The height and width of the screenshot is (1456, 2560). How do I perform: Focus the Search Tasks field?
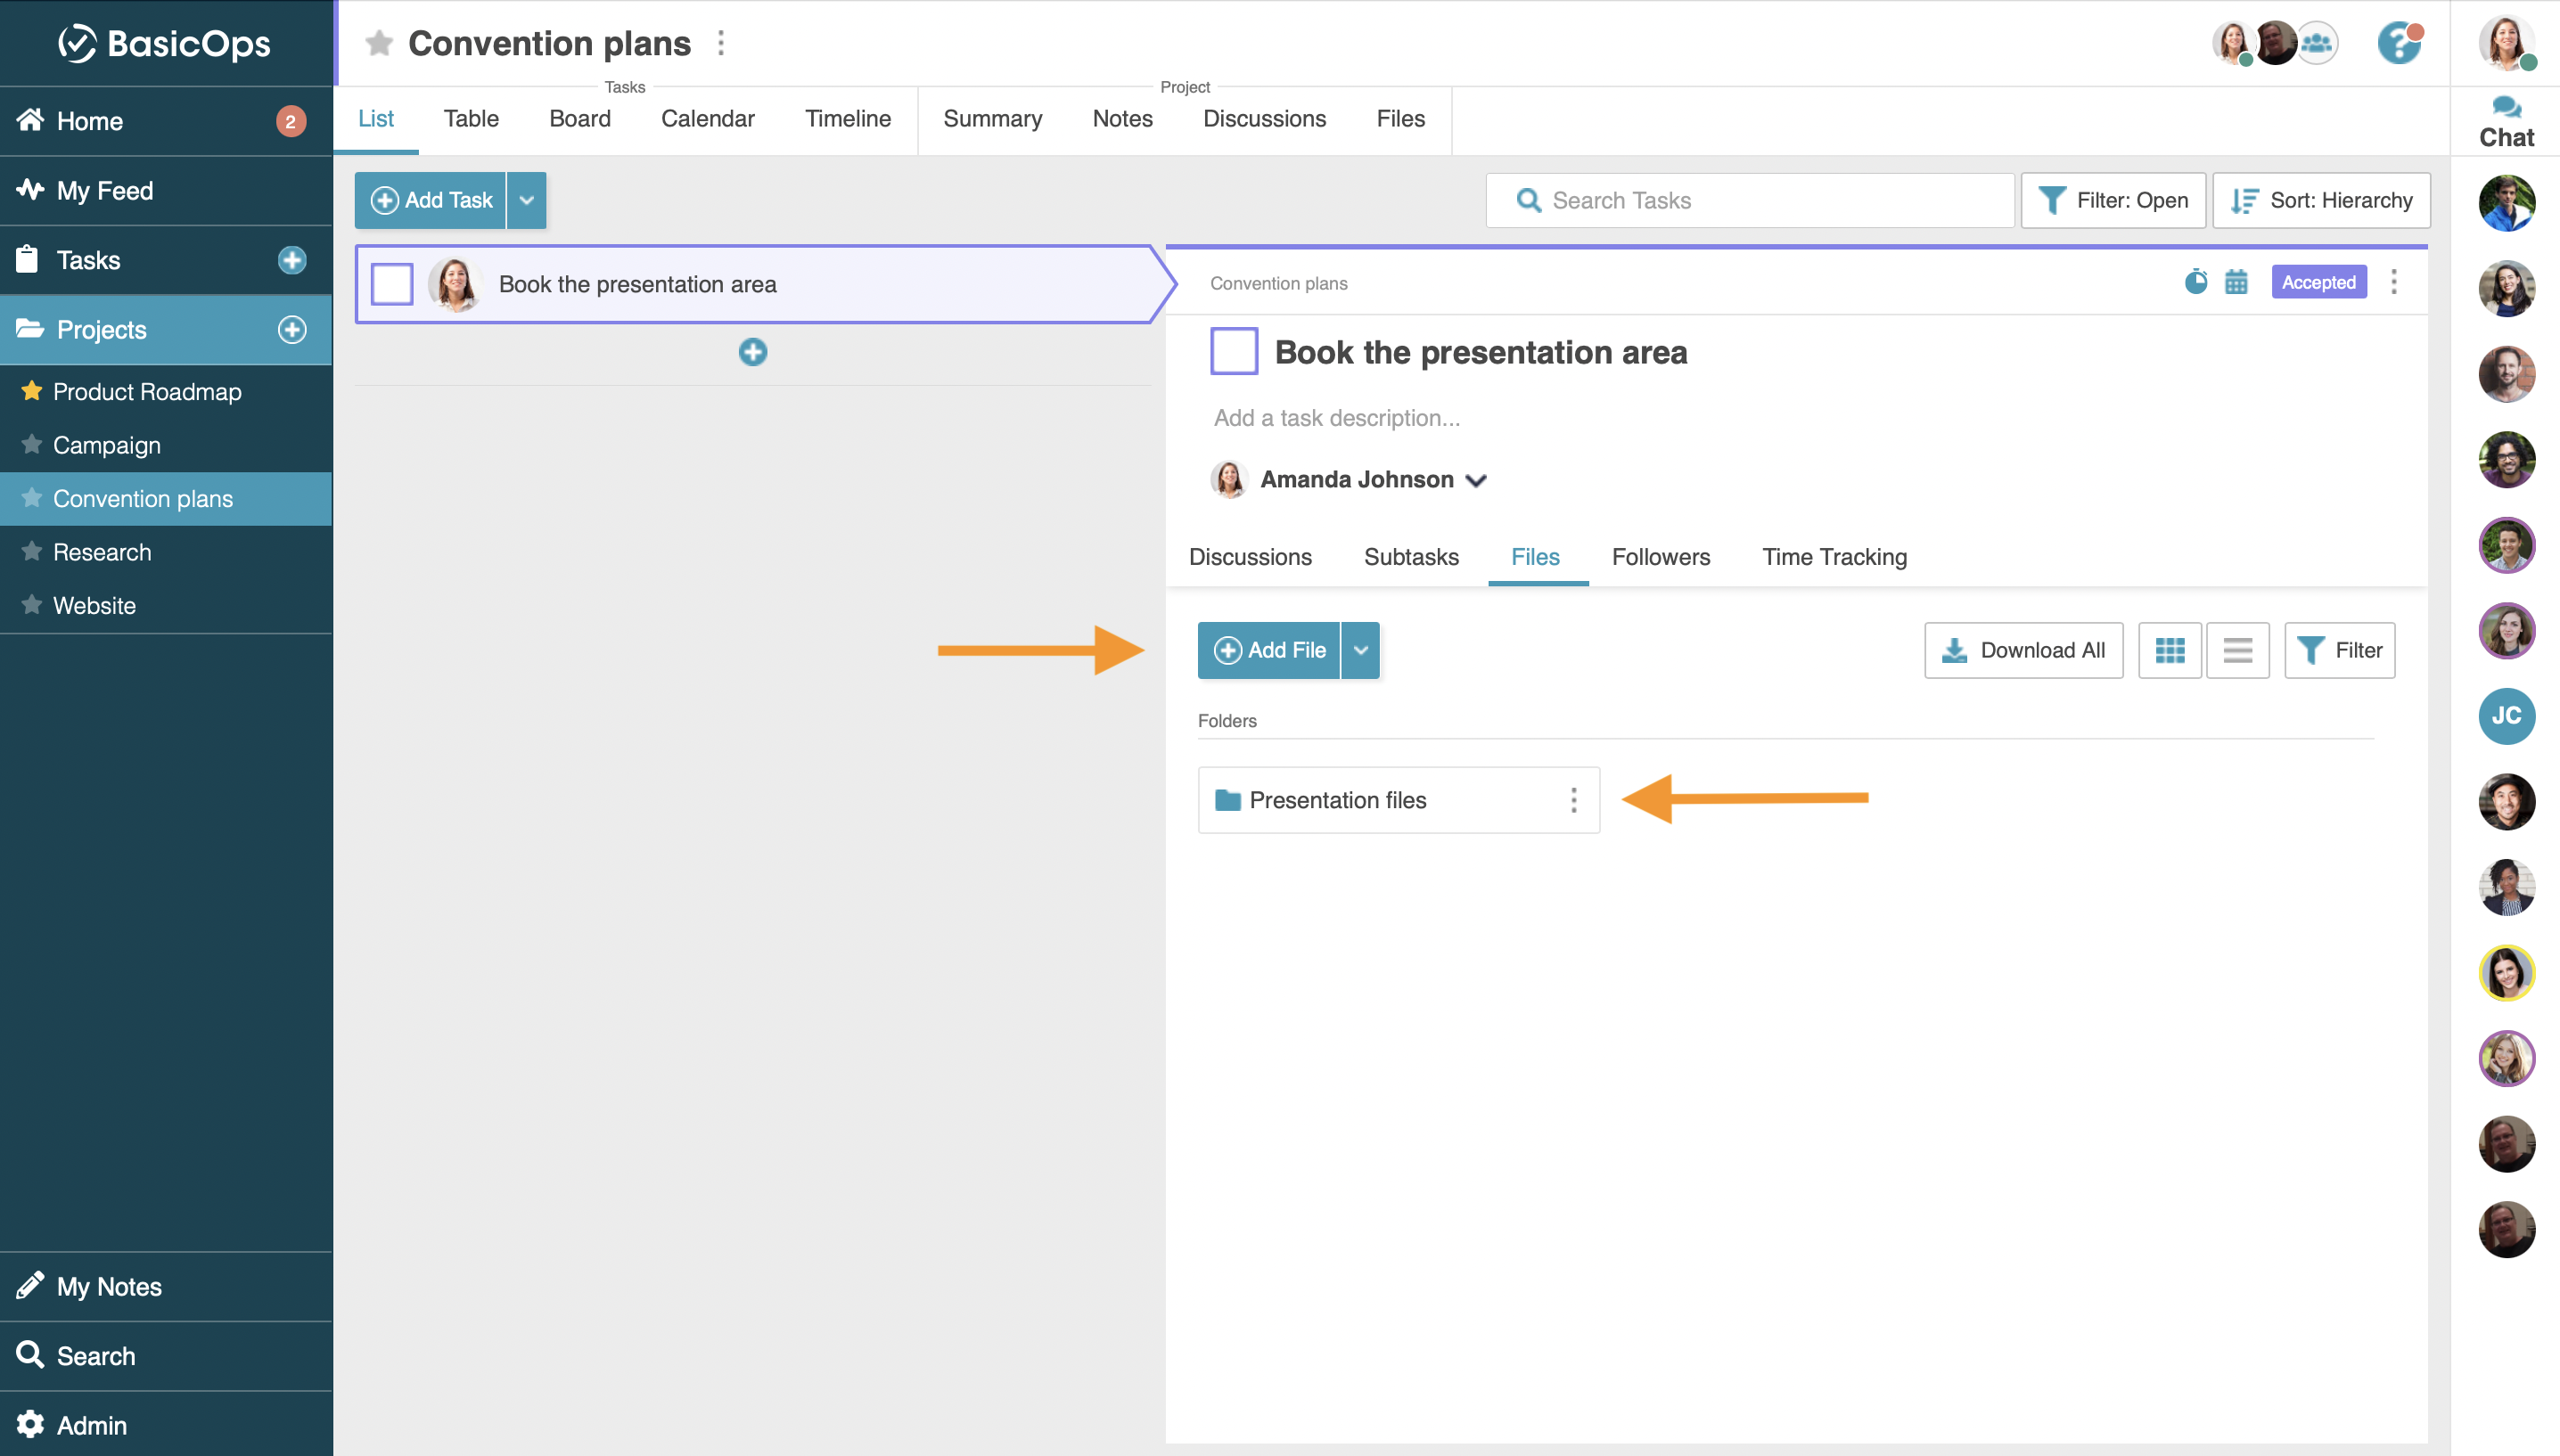pyautogui.click(x=1750, y=200)
